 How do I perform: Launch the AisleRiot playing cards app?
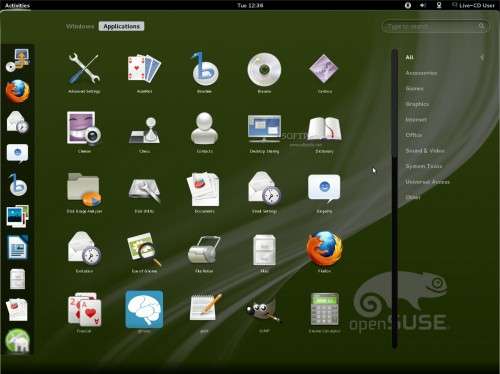point(144,69)
